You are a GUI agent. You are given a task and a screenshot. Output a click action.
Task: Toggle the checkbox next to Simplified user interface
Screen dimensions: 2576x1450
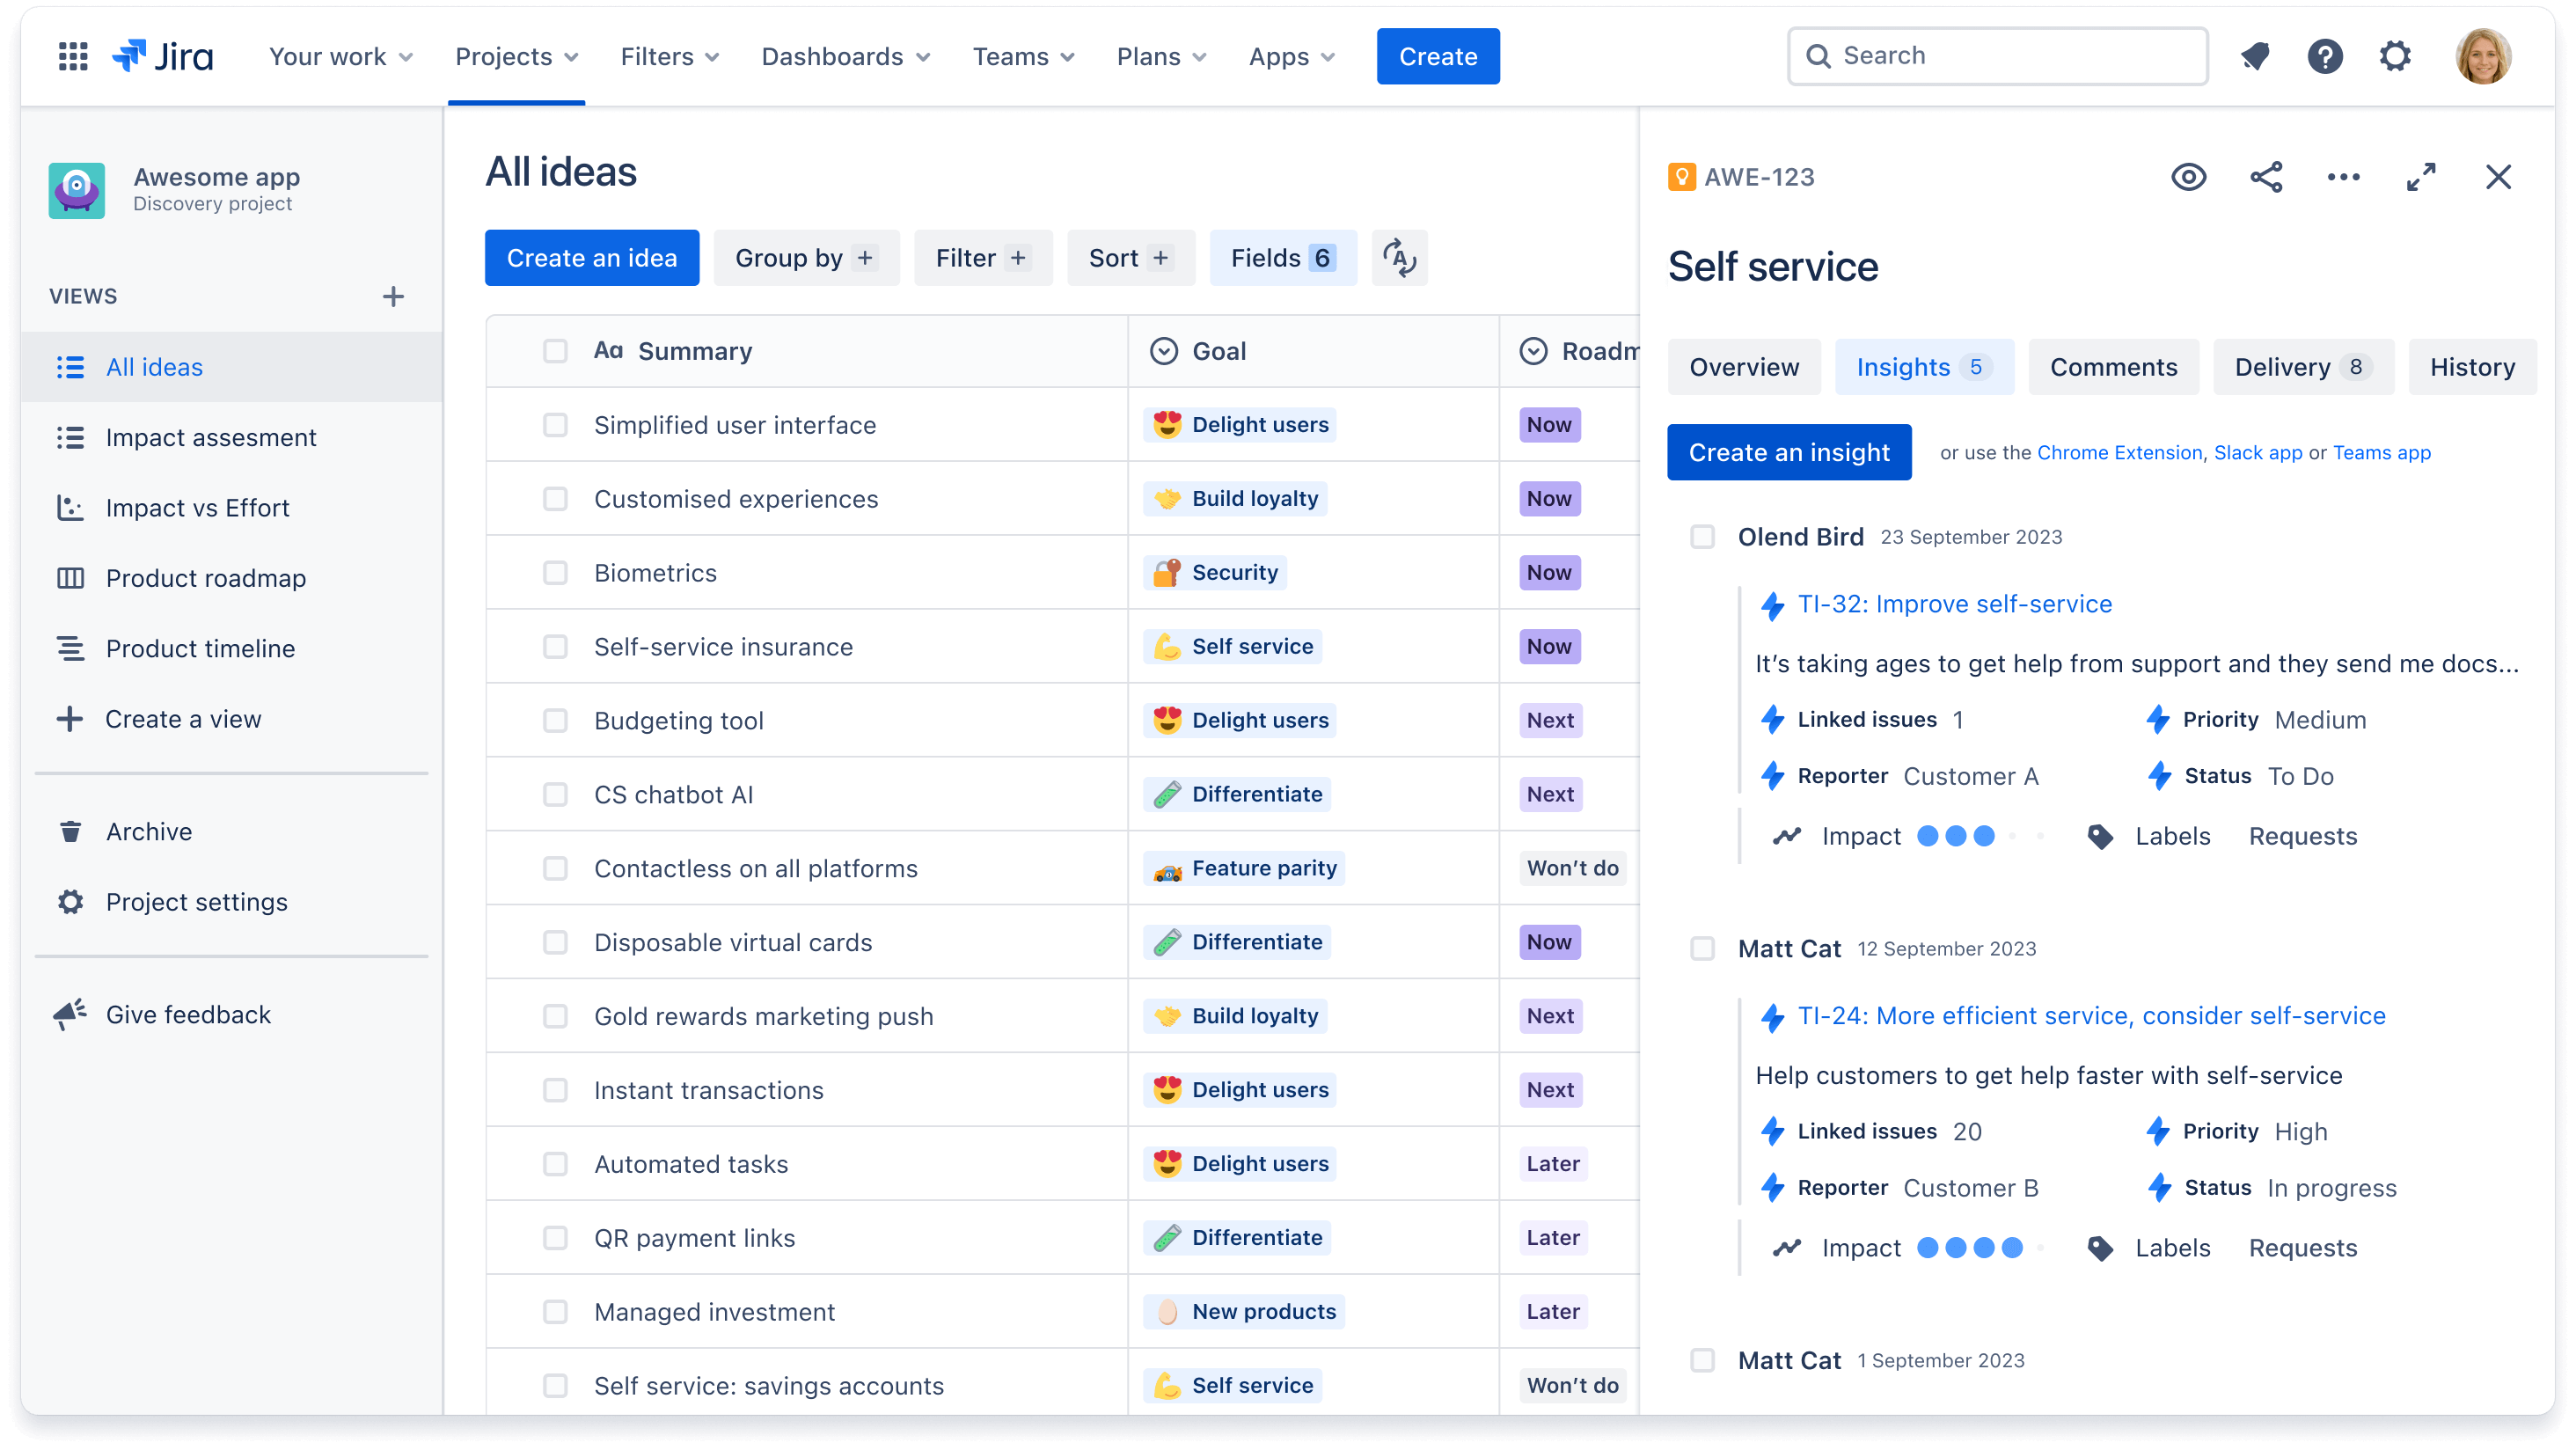click(x=553, y=423)
